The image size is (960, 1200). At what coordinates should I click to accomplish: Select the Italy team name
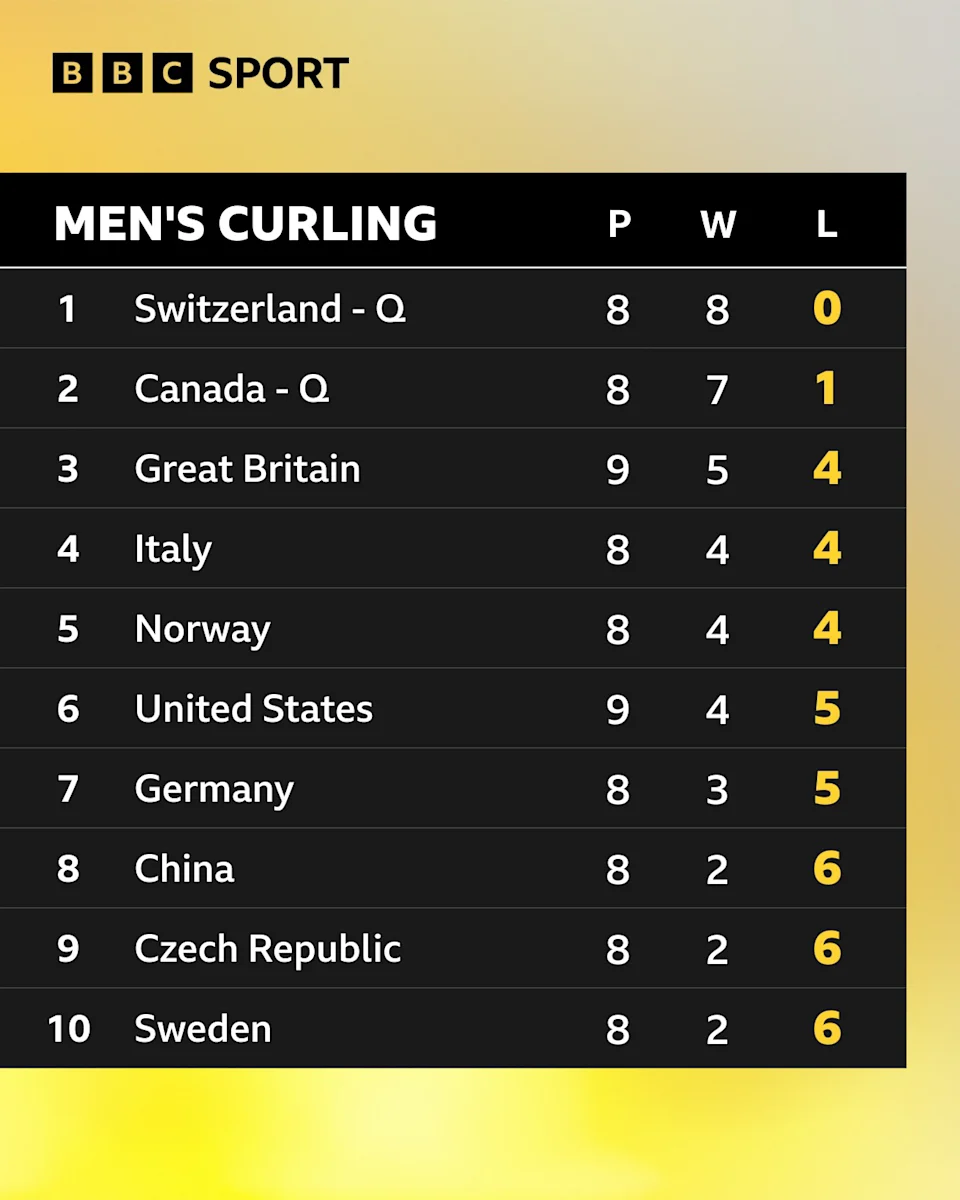[x=173, y=549]
